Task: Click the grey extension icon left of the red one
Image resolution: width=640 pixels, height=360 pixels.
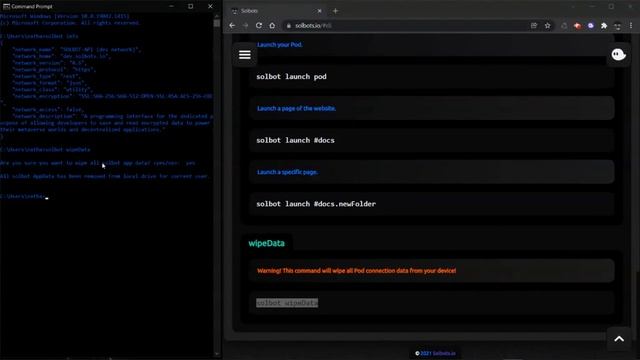Action: pyautogui.click(x=564, y=26)
